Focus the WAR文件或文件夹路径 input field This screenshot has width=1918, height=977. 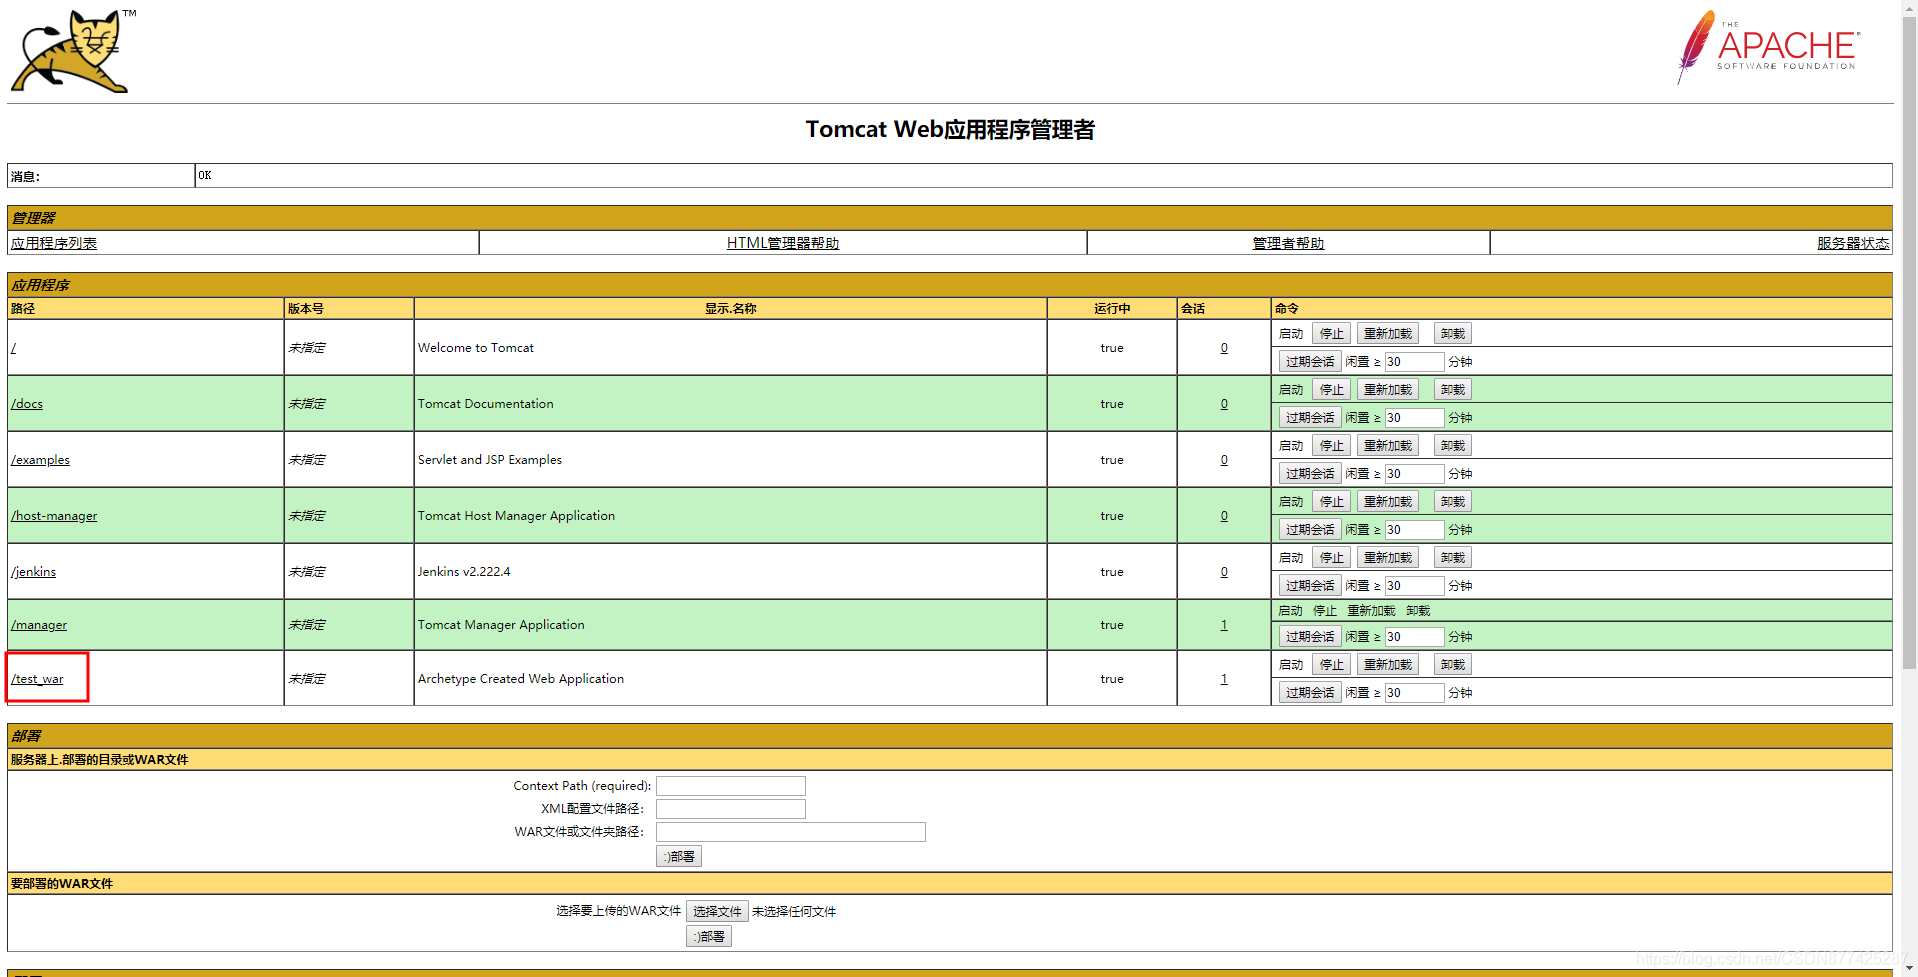tap(791, 832)
